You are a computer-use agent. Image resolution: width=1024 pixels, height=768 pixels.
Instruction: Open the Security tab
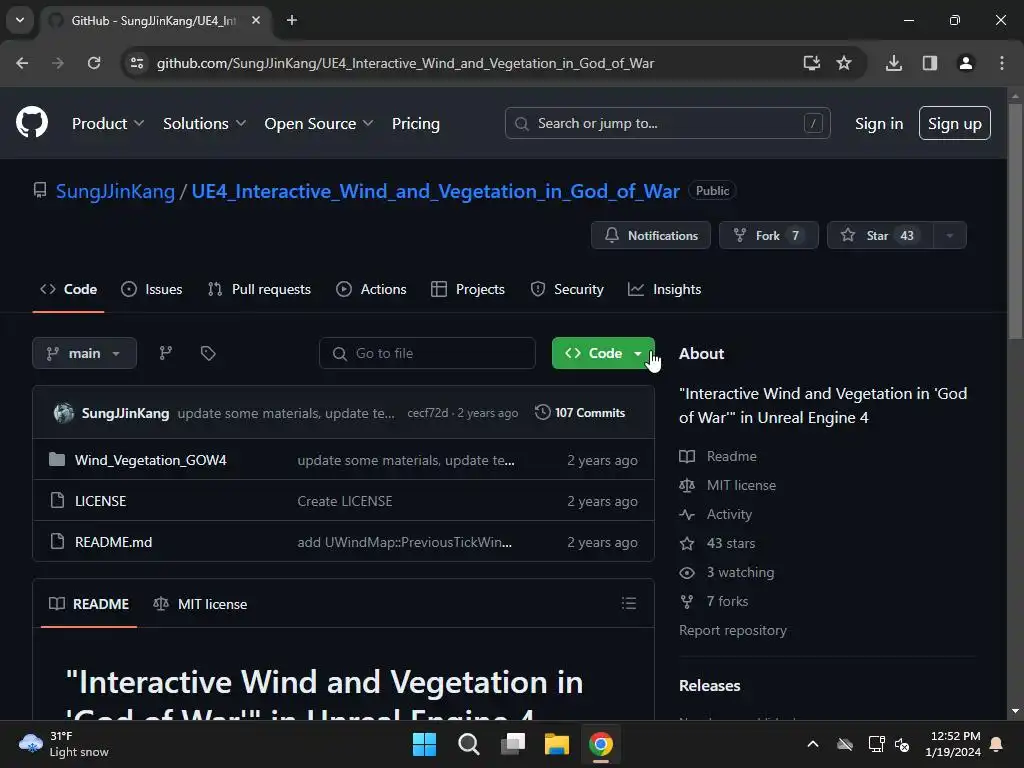click(567, 289)
